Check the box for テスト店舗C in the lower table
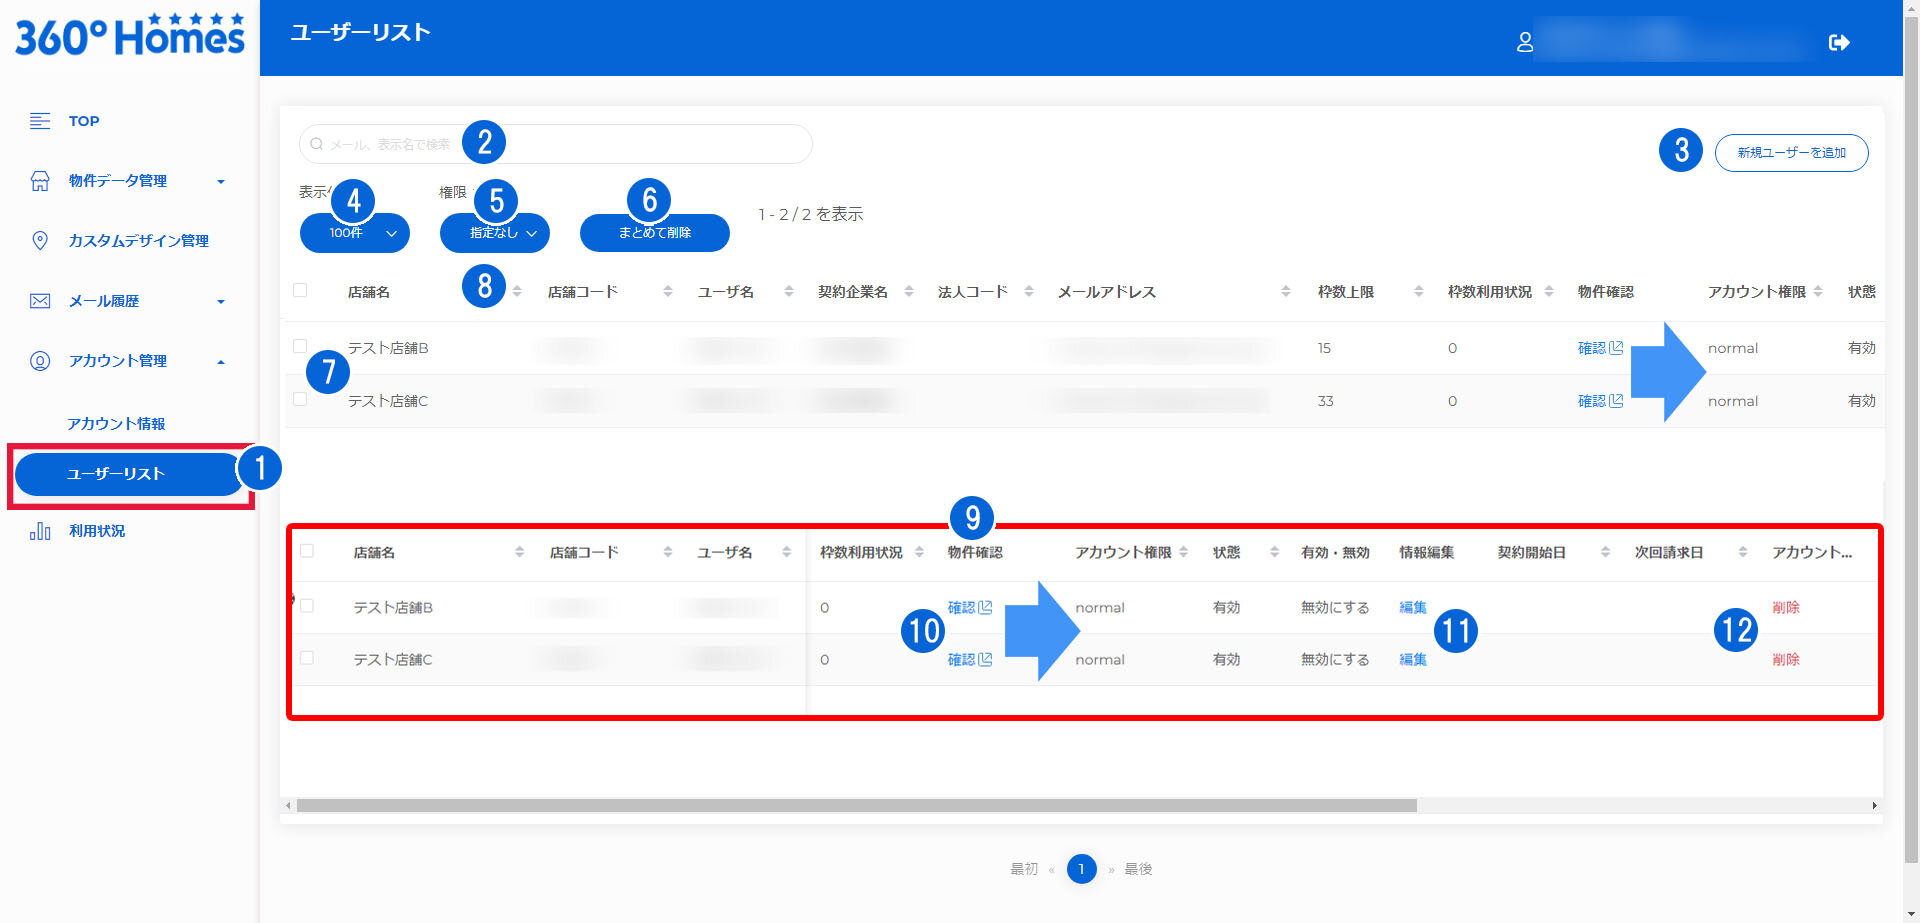Screen dimensions: 1920x923 point(307,658)
